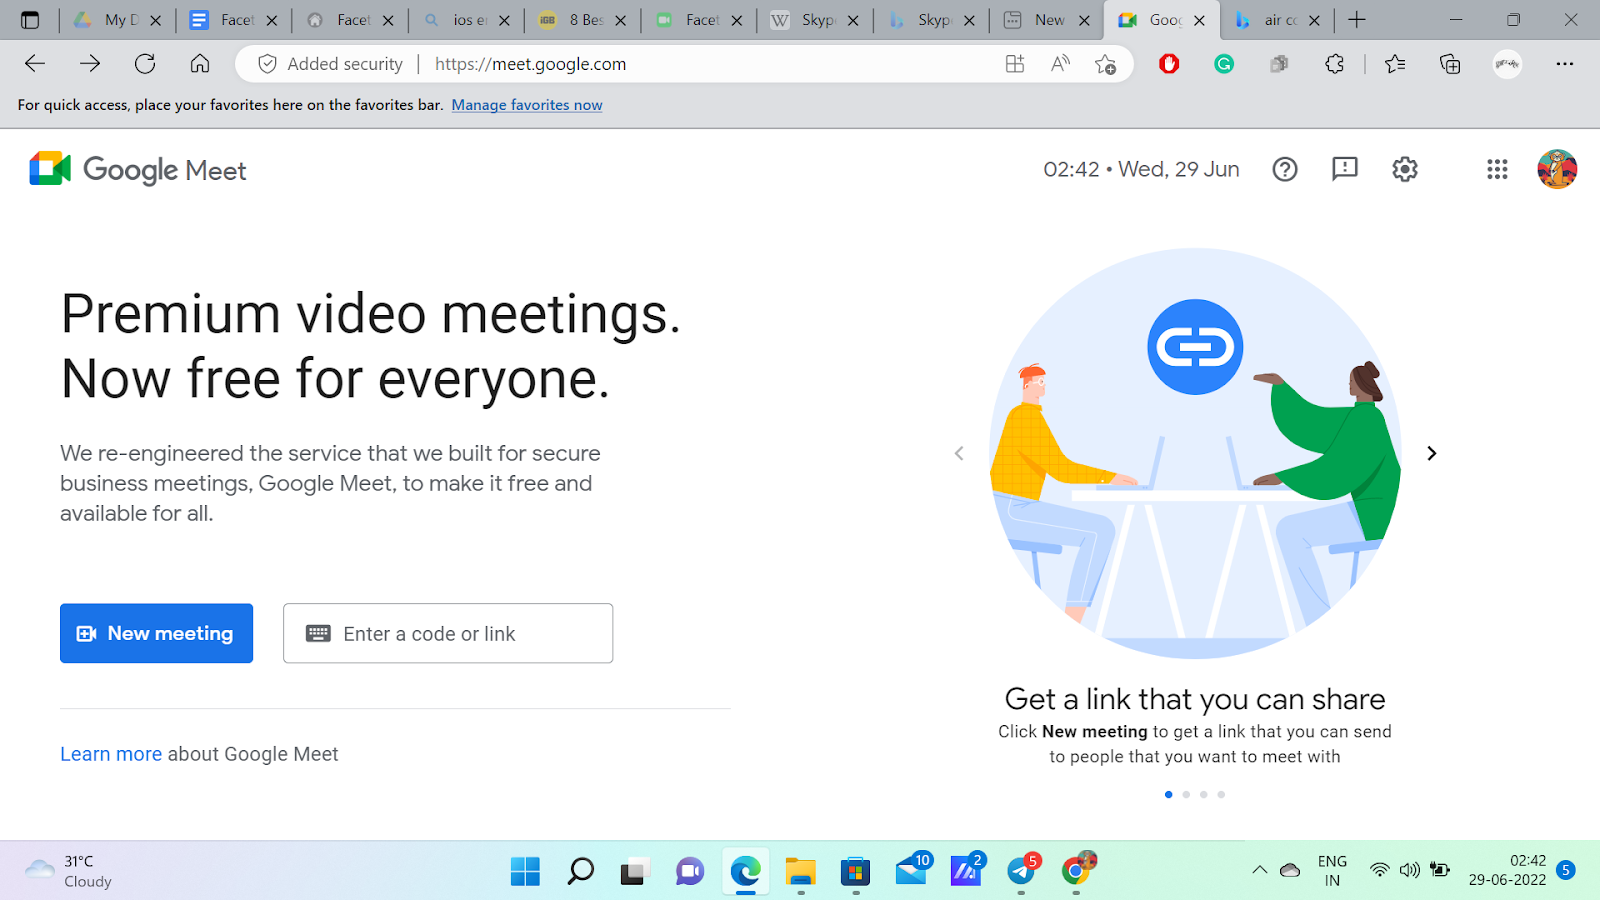
Task: Close the active Google Meet tab
Action: click(x=1199, y=20)
